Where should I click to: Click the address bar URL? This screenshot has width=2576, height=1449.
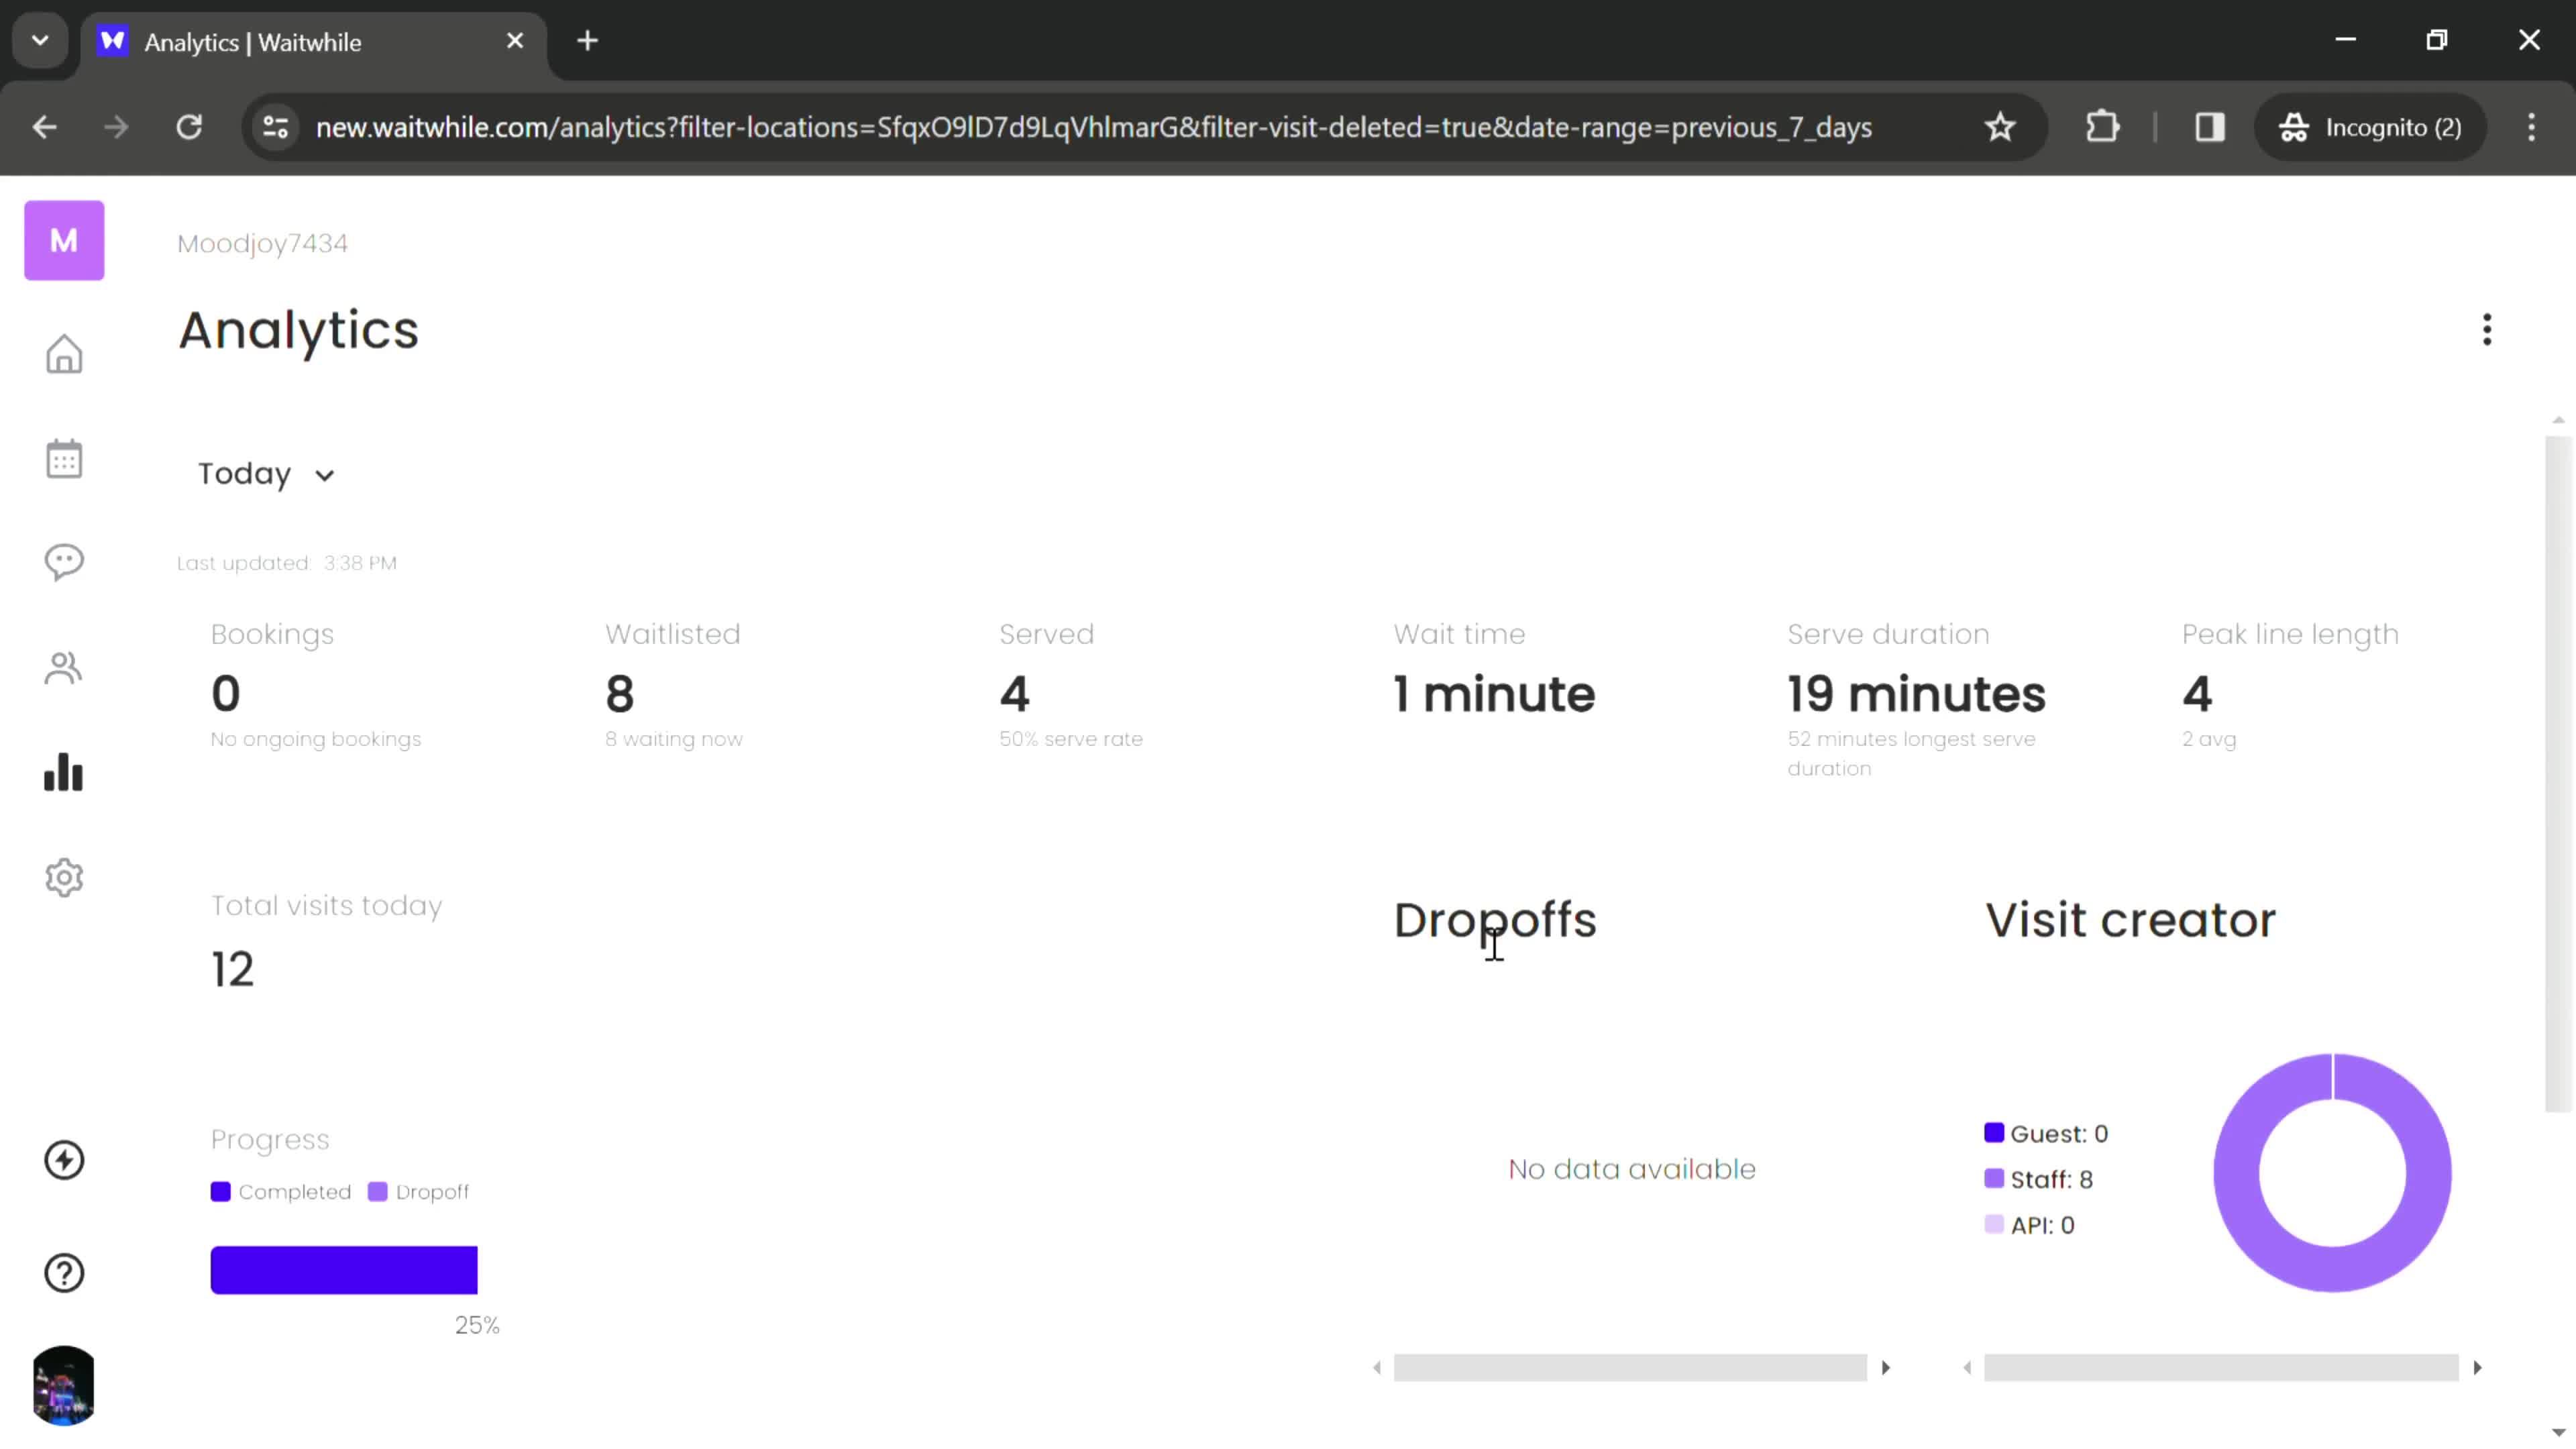pos(1093,128)
